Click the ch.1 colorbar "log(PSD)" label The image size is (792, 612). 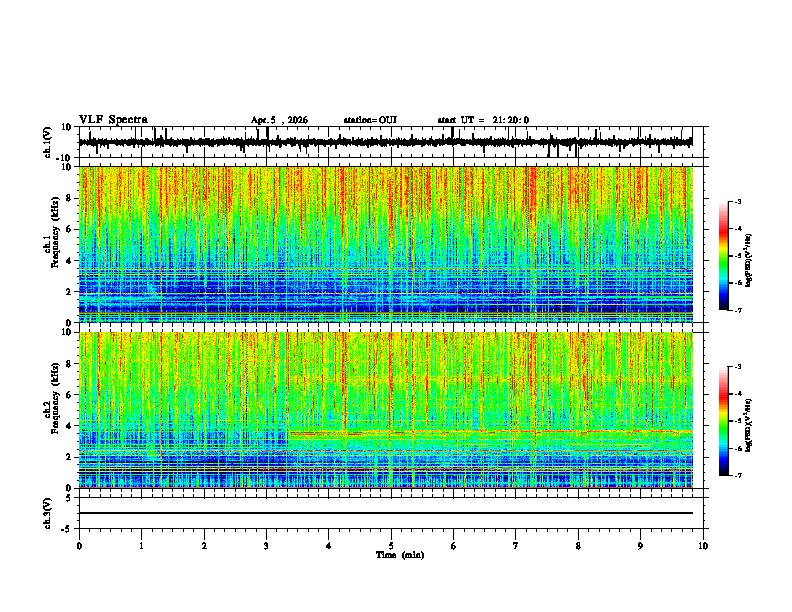(749, 261)
